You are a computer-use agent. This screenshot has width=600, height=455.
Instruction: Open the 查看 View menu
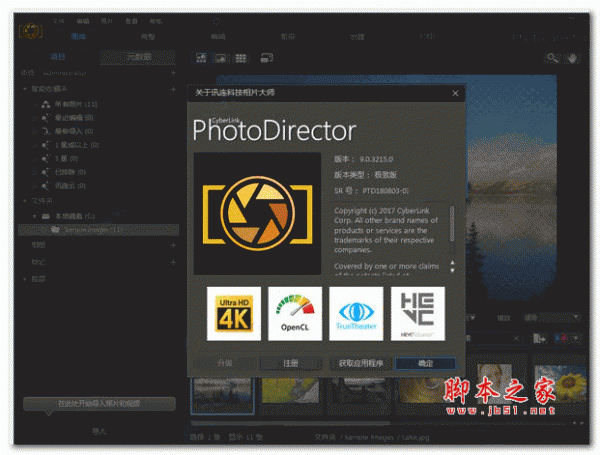tap(131, 21)
